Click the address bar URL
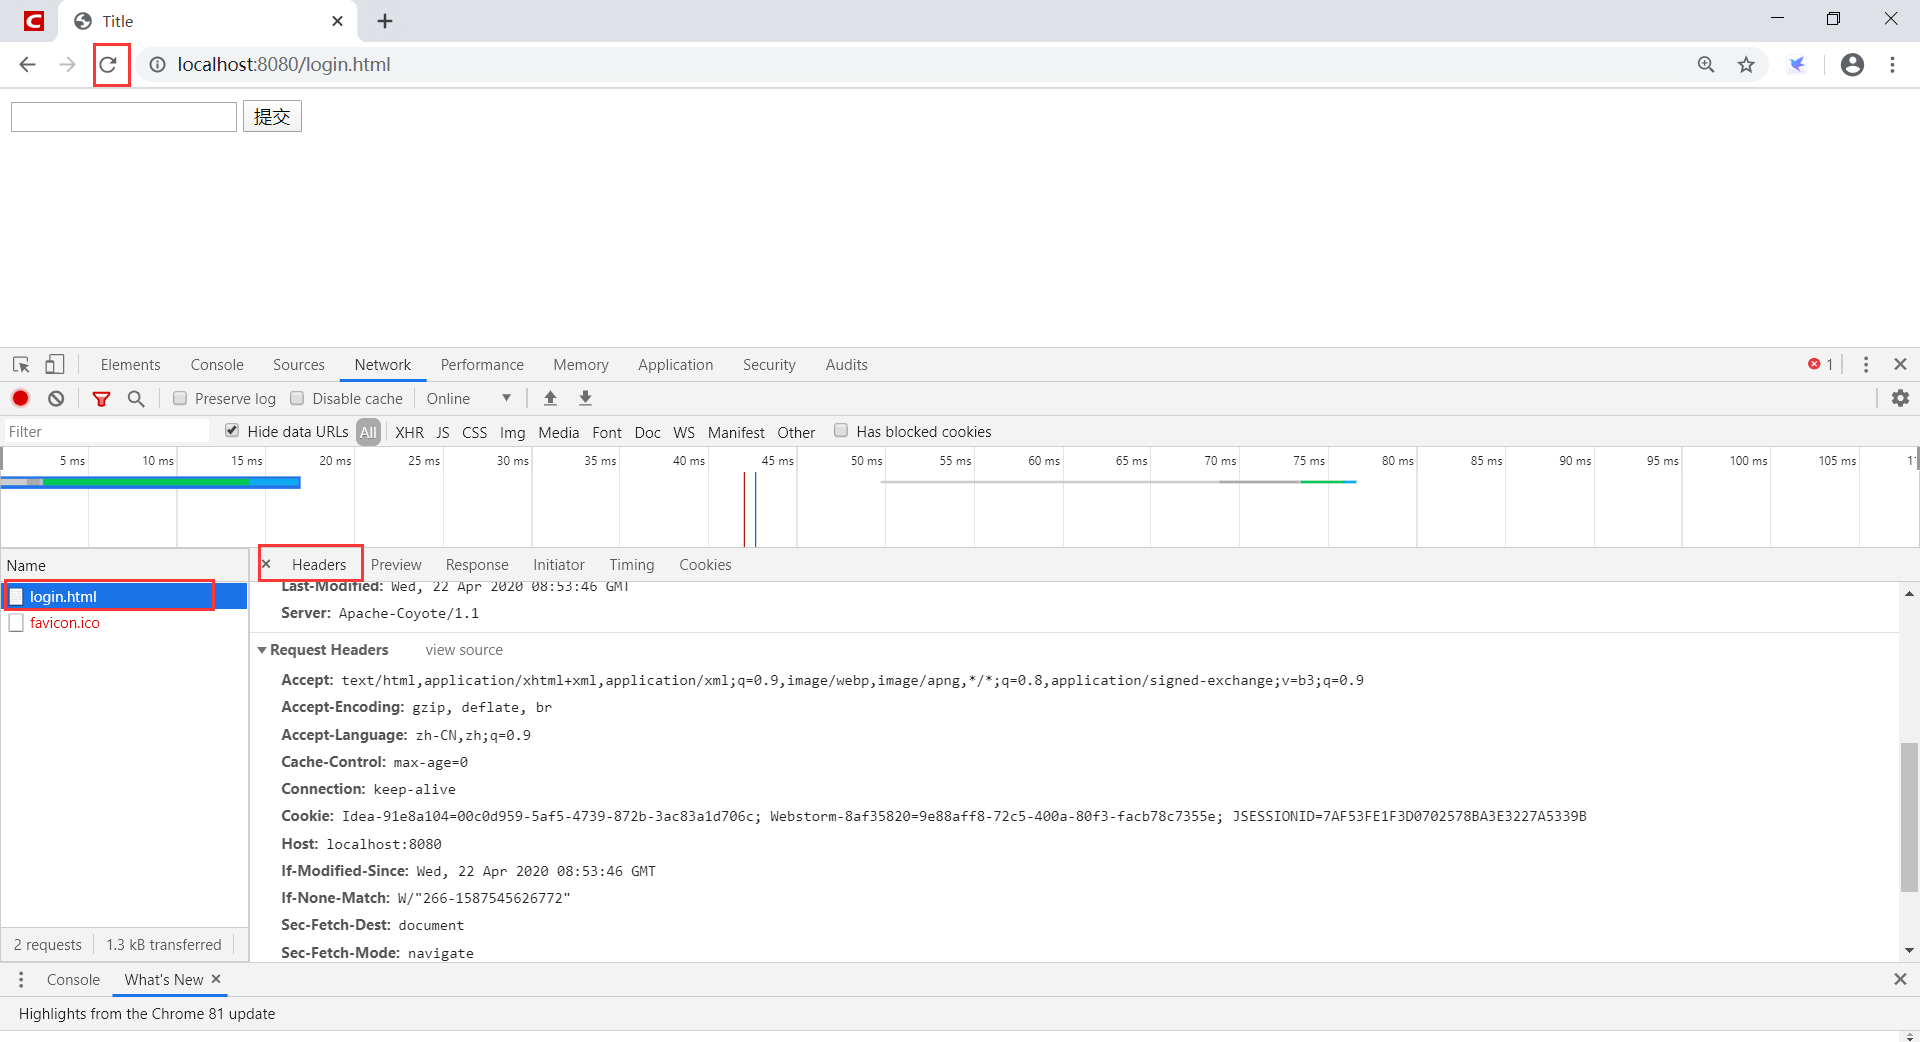 284,65
